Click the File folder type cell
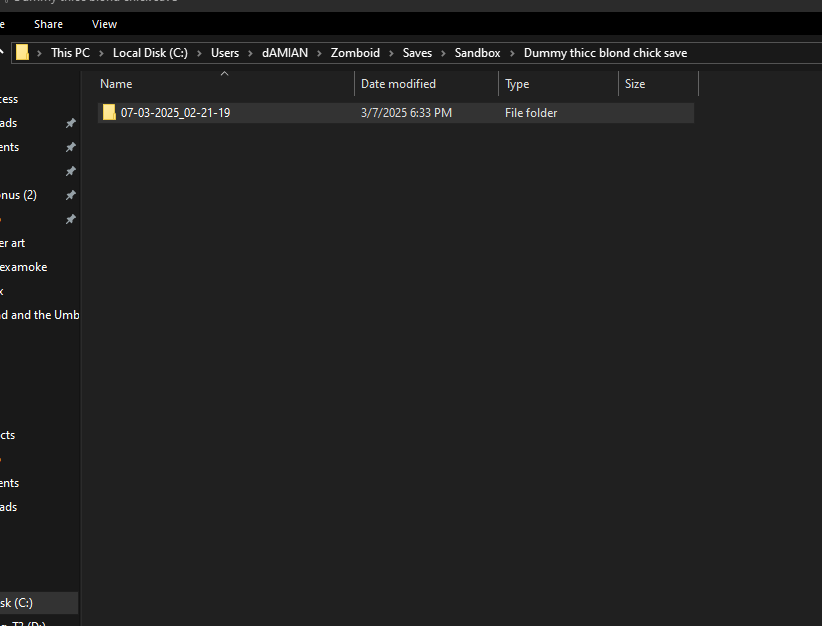 point(531,113)
